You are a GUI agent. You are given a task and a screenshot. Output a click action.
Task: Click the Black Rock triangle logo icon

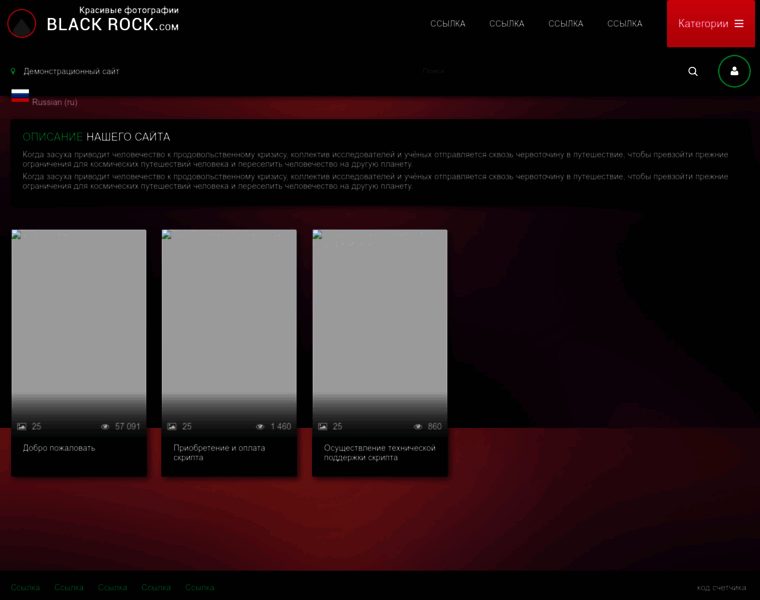[21, 24]
